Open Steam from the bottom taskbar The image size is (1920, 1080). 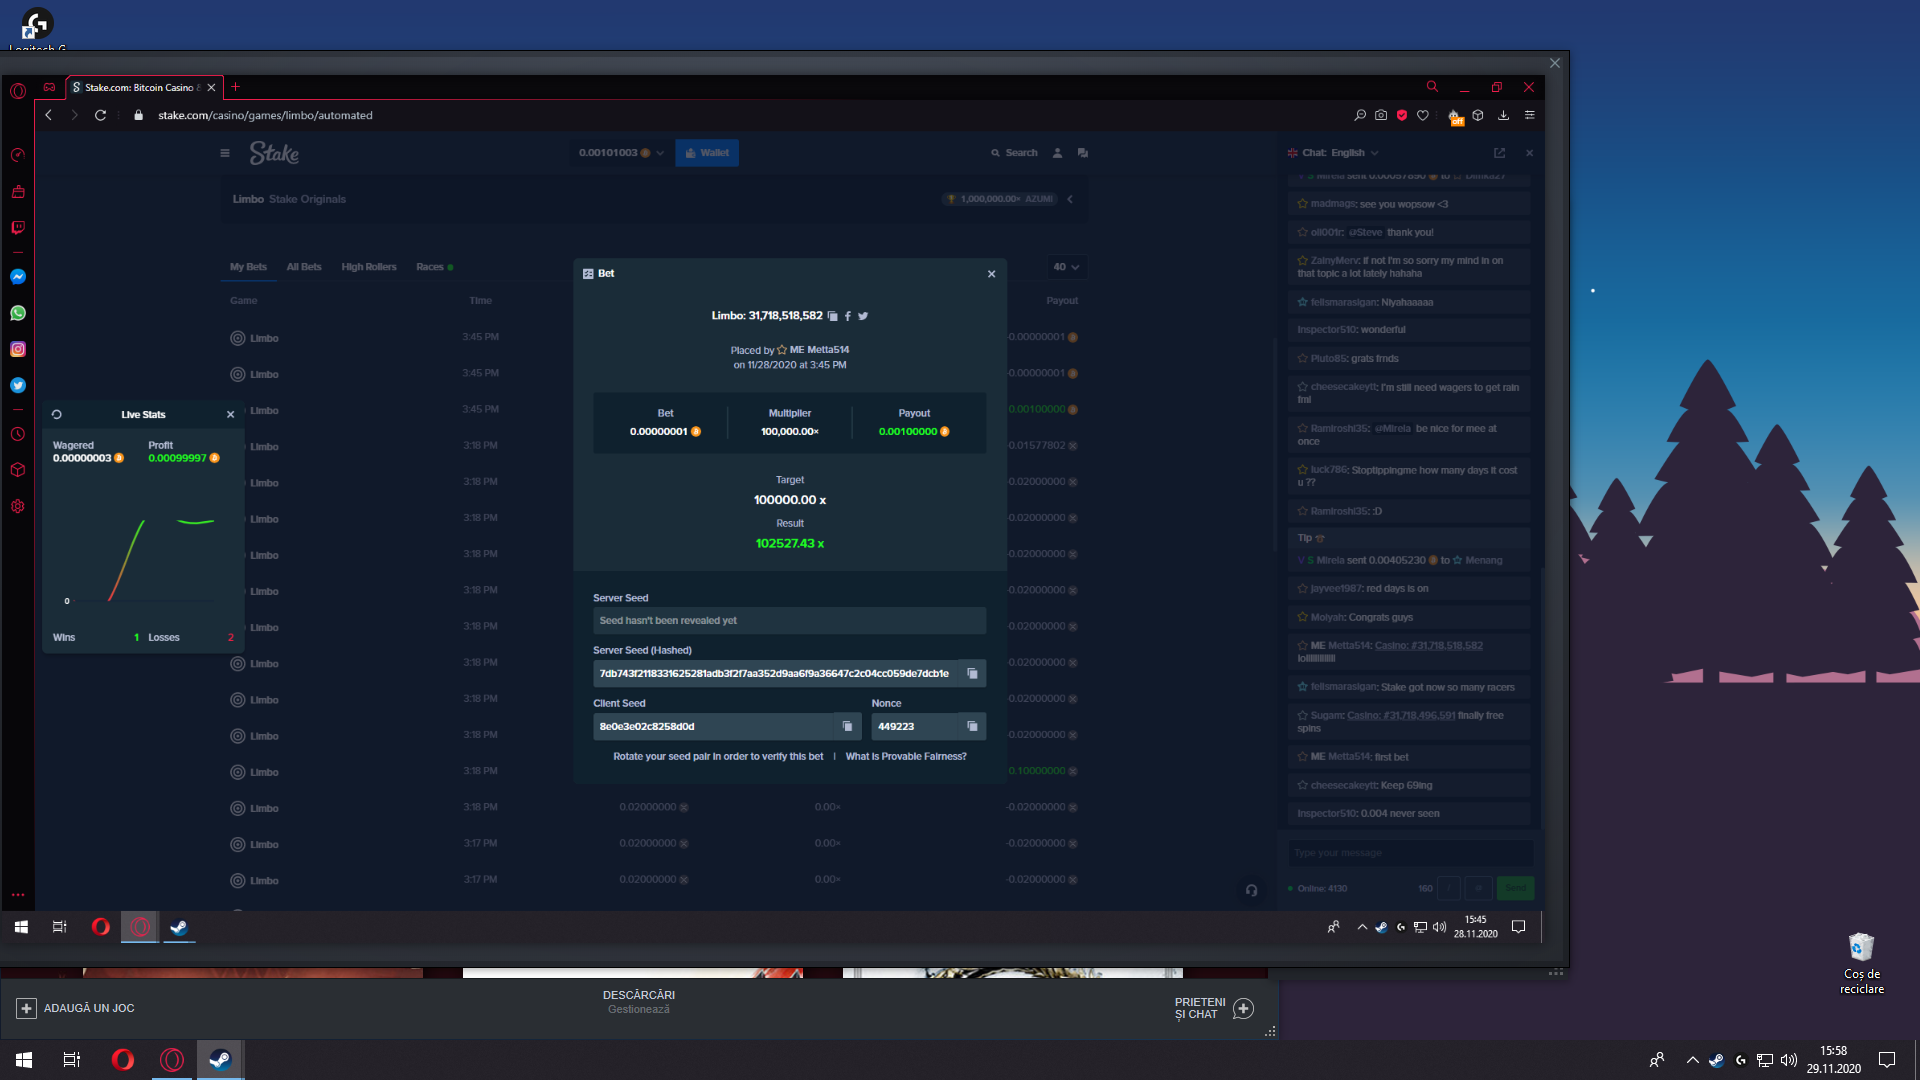(x=220, y=1060)
